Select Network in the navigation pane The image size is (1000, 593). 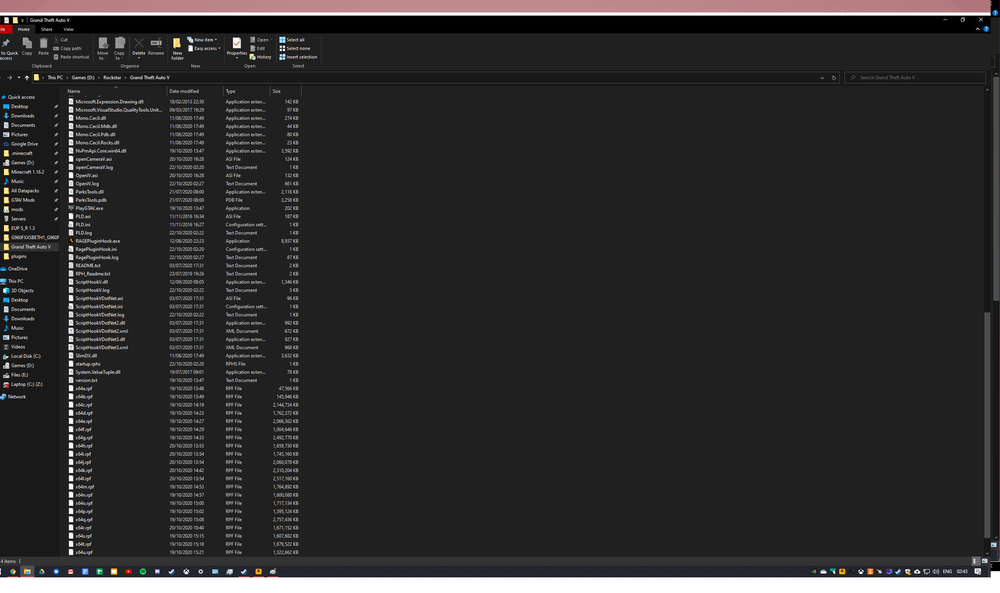coord(17,397)
